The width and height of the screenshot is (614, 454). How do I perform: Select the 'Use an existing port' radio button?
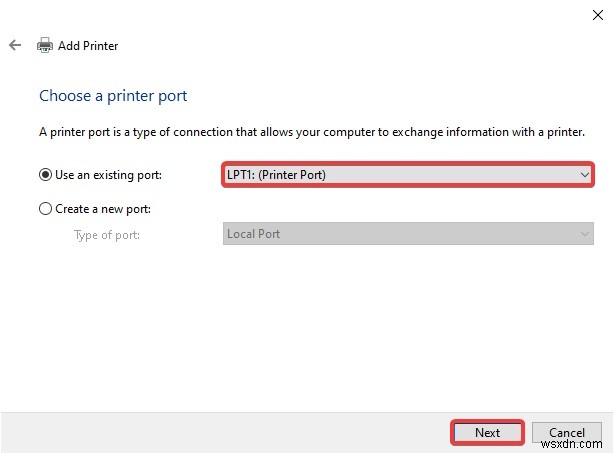(x=45, y=175)
